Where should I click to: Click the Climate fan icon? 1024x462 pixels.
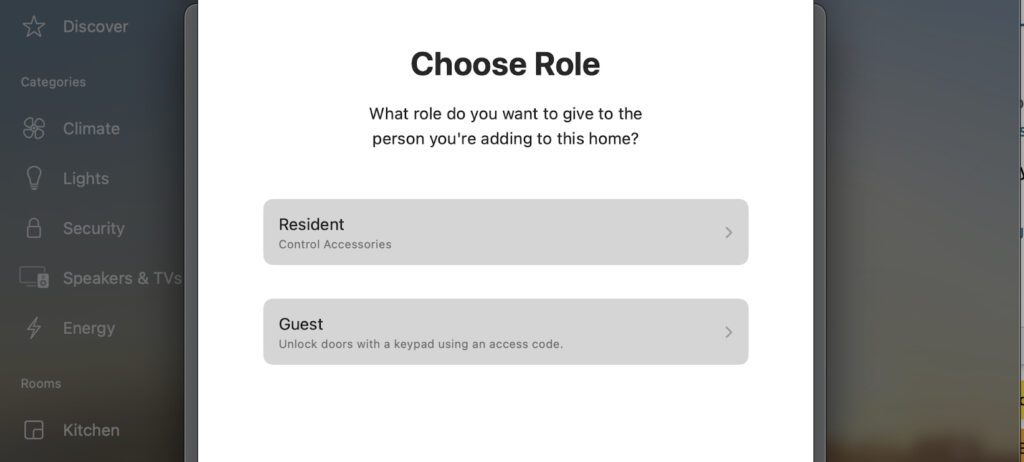tap(34, 128)
